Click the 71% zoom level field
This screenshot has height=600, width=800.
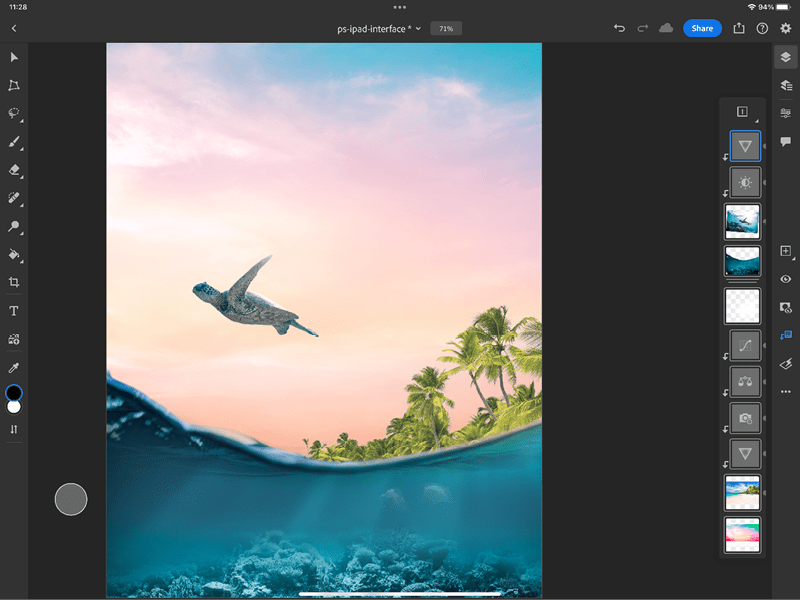(x=446, y=29)
